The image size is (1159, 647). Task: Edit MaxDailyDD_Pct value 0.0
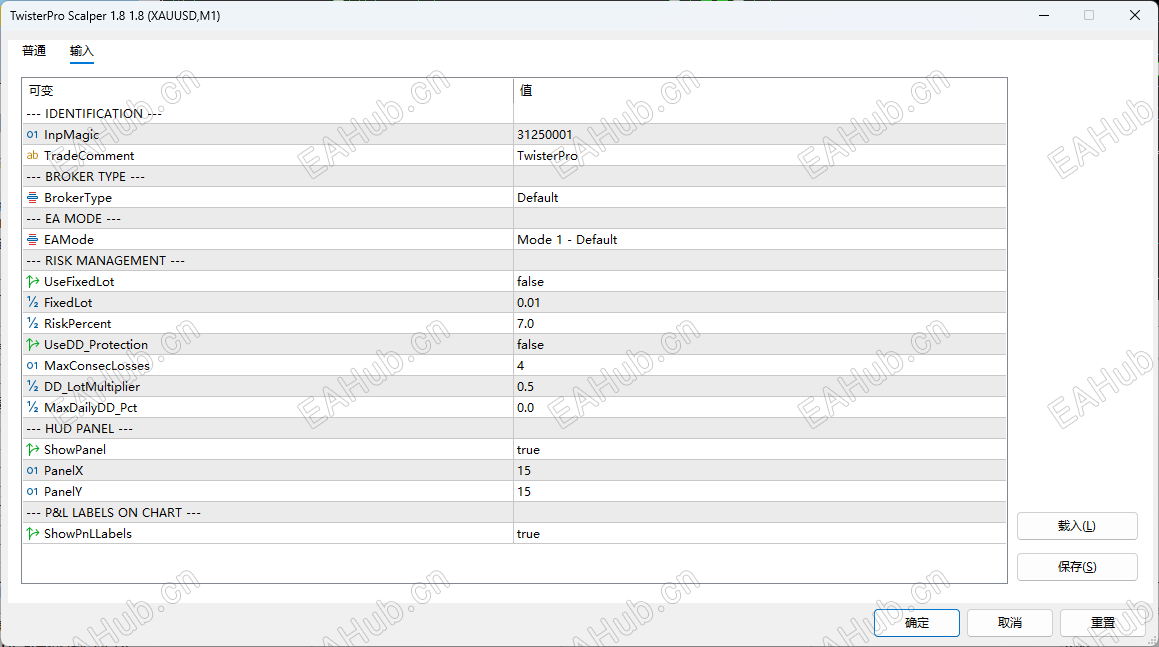[x=760, y=407]
